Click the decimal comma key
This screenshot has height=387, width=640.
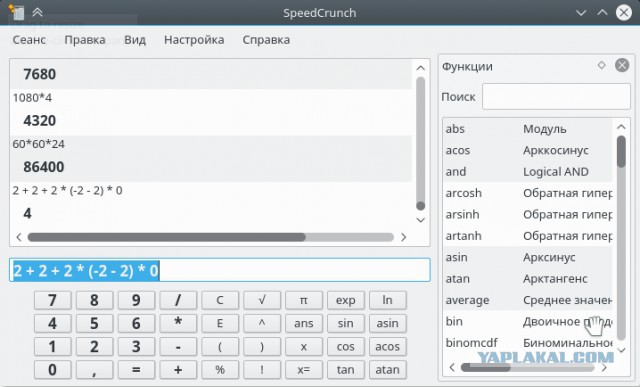(x=94, y=370)
